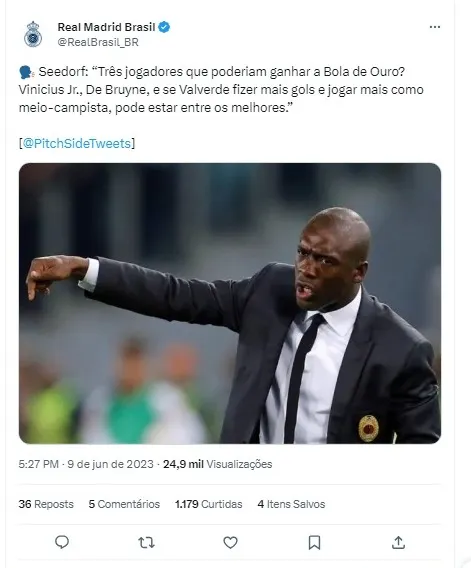Click the speaking head emoji before Seedorf
Image resolution: width=471 pixels, height=568 pixels.
point(26,72)
